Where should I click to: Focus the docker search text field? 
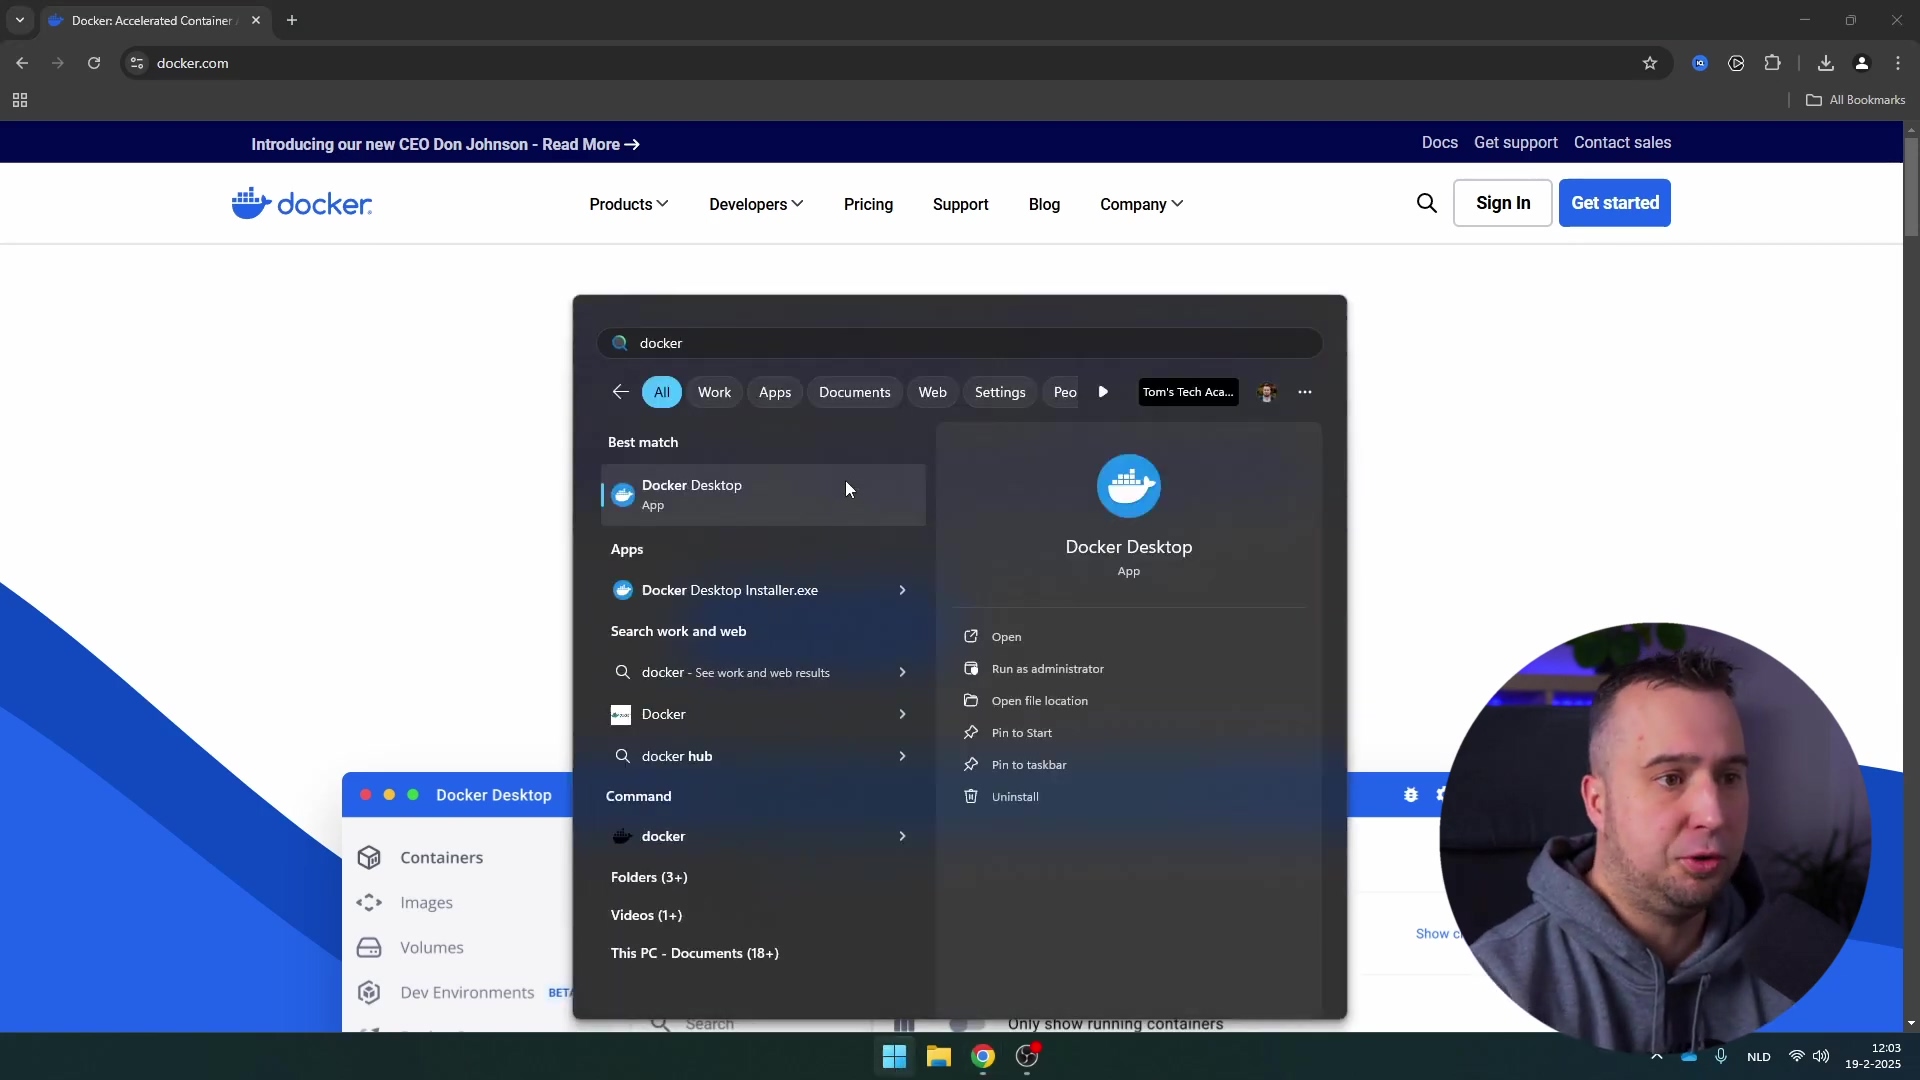pyautogui.click(x=960, y=343)
